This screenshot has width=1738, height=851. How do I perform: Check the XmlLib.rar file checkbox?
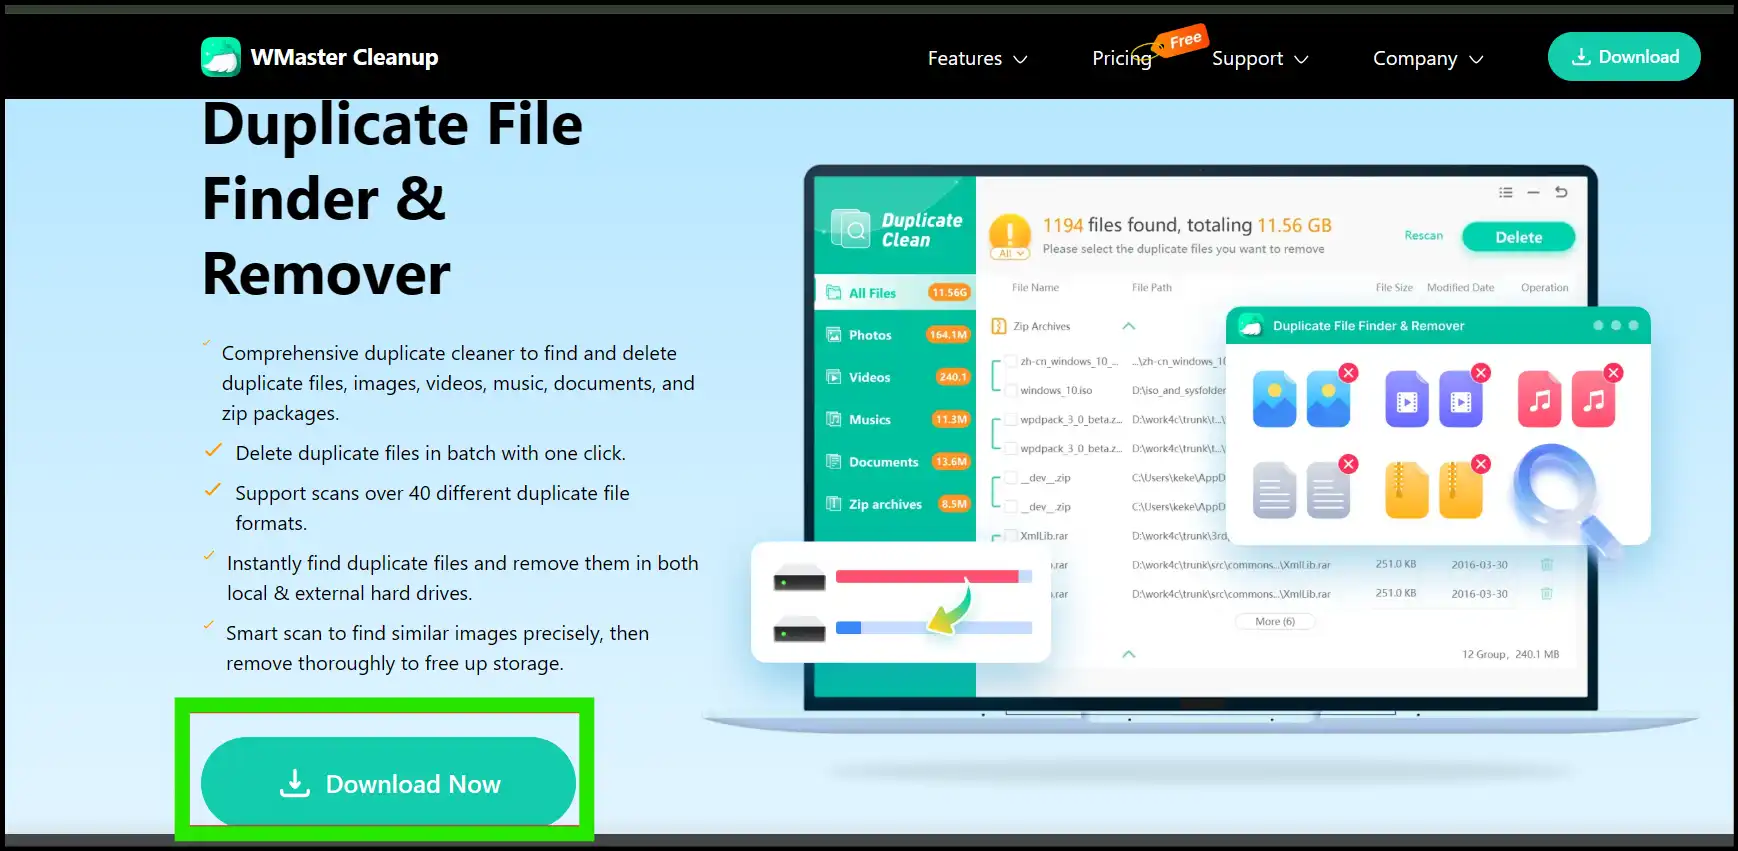[1011, 537]
